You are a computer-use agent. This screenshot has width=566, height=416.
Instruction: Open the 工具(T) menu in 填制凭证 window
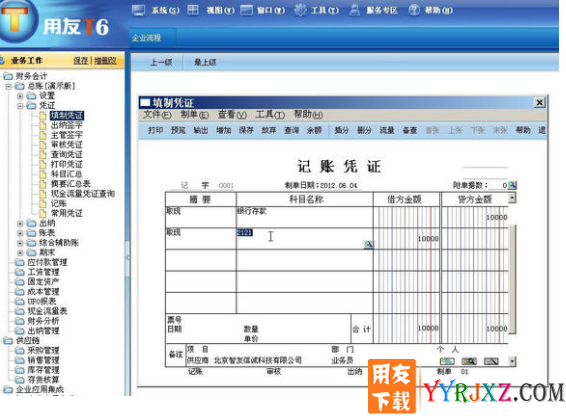pos(270,115)
